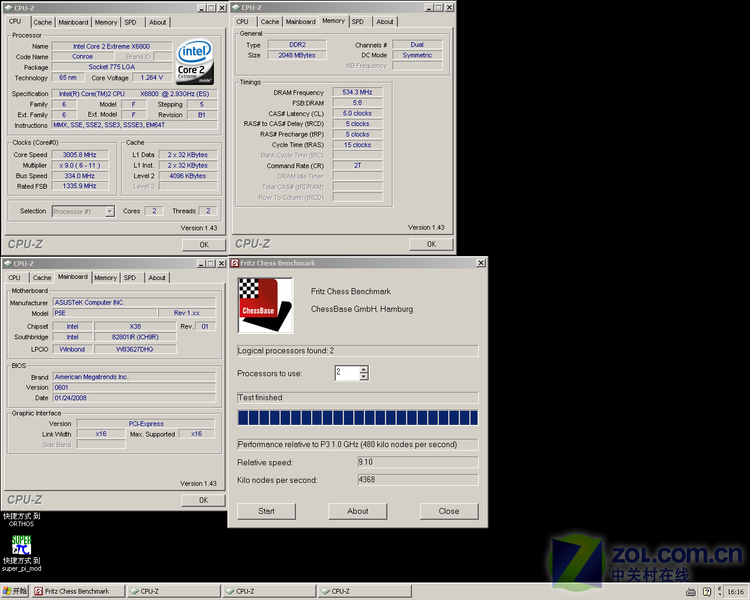This screenshot has width=750, height=600.
Task: Open About tab in Mainboard CPU-Z window
Action: pos(157,278)
